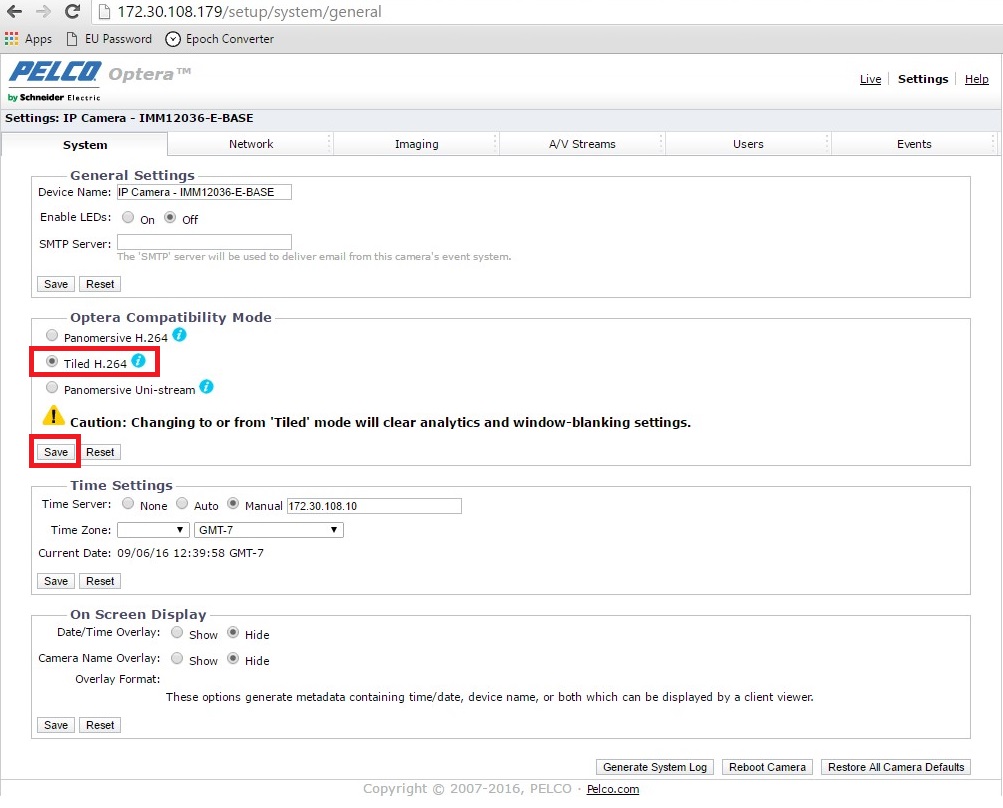Expand the GMT-7 time zone dropdown

click(x=268, y=530)
